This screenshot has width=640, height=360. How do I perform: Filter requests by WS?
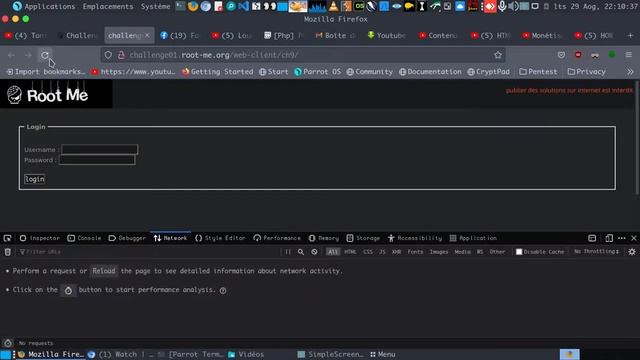click(480, 252)
